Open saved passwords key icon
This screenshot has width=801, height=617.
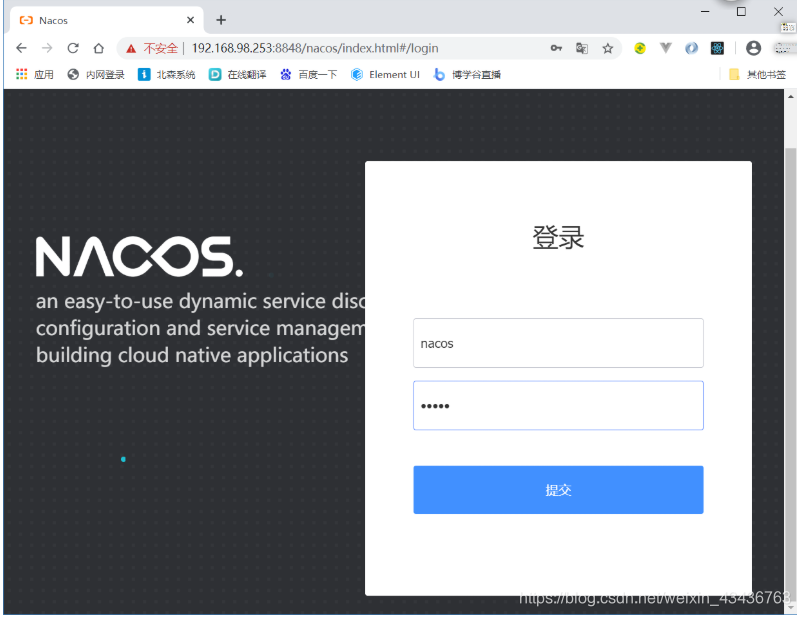click(556, 48)
